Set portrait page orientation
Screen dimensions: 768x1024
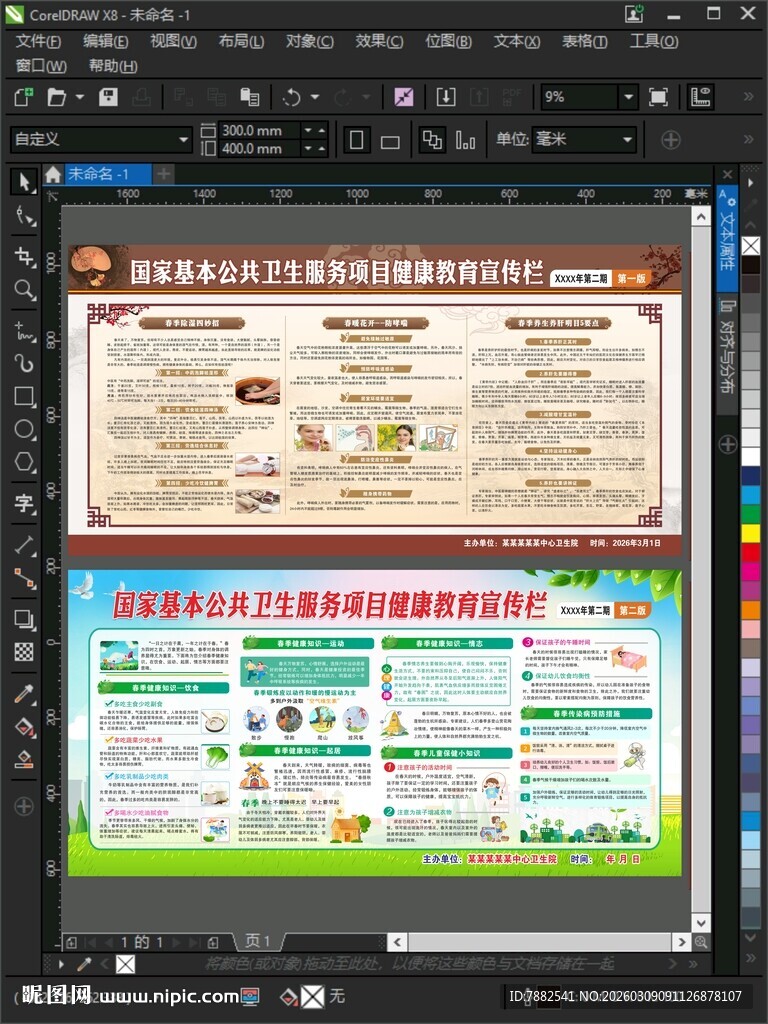(357, 139)
